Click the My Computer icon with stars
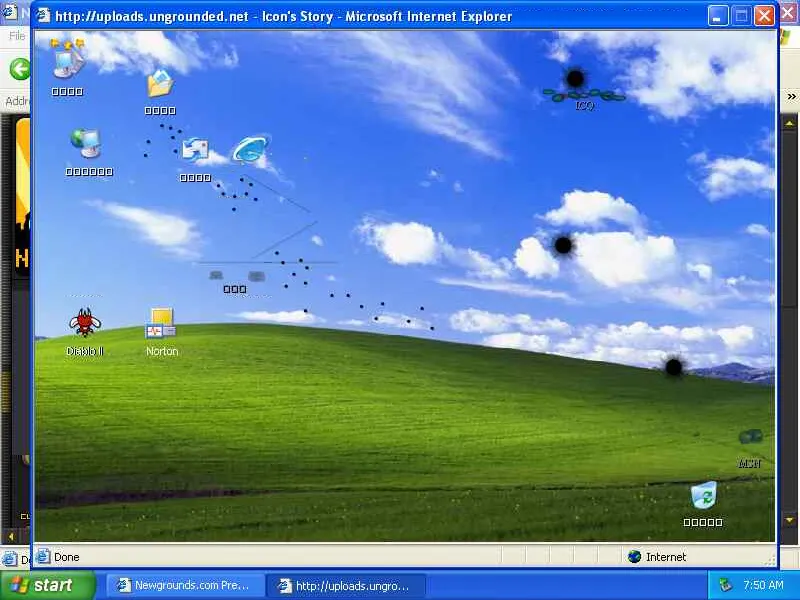Screen dimensions: 800x600 (68, 59)
